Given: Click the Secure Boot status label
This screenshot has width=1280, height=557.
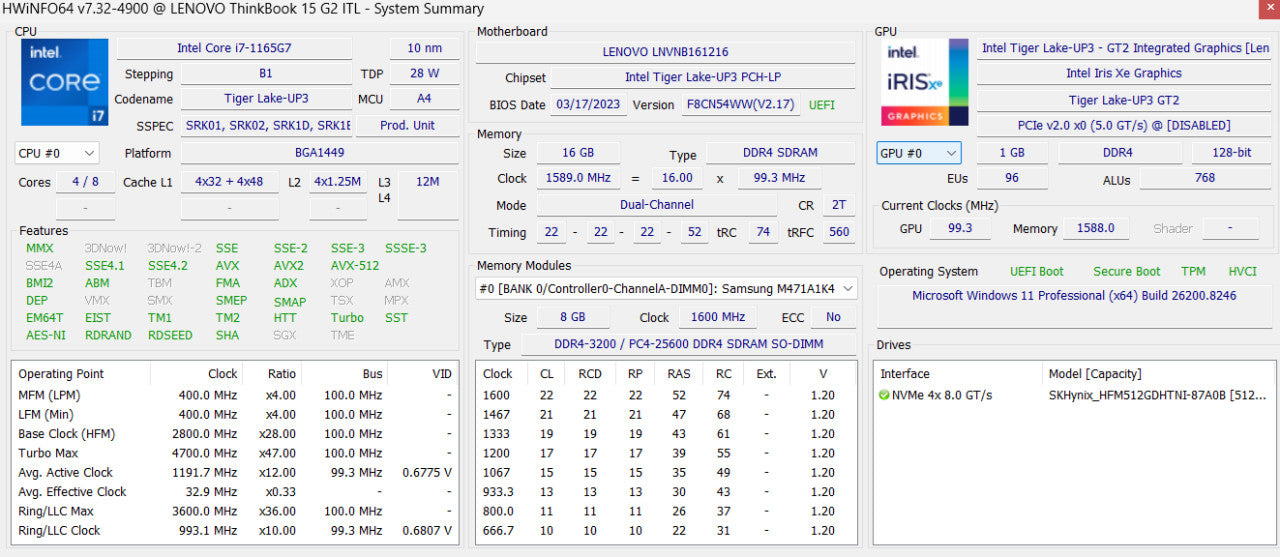Looking at the screenshot, I should point(1127,271).
